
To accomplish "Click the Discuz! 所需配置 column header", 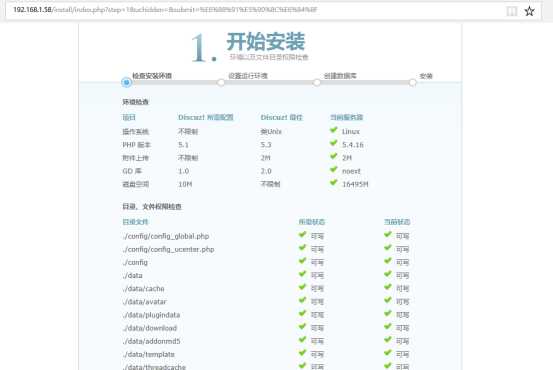I will (x=206, y=117).
